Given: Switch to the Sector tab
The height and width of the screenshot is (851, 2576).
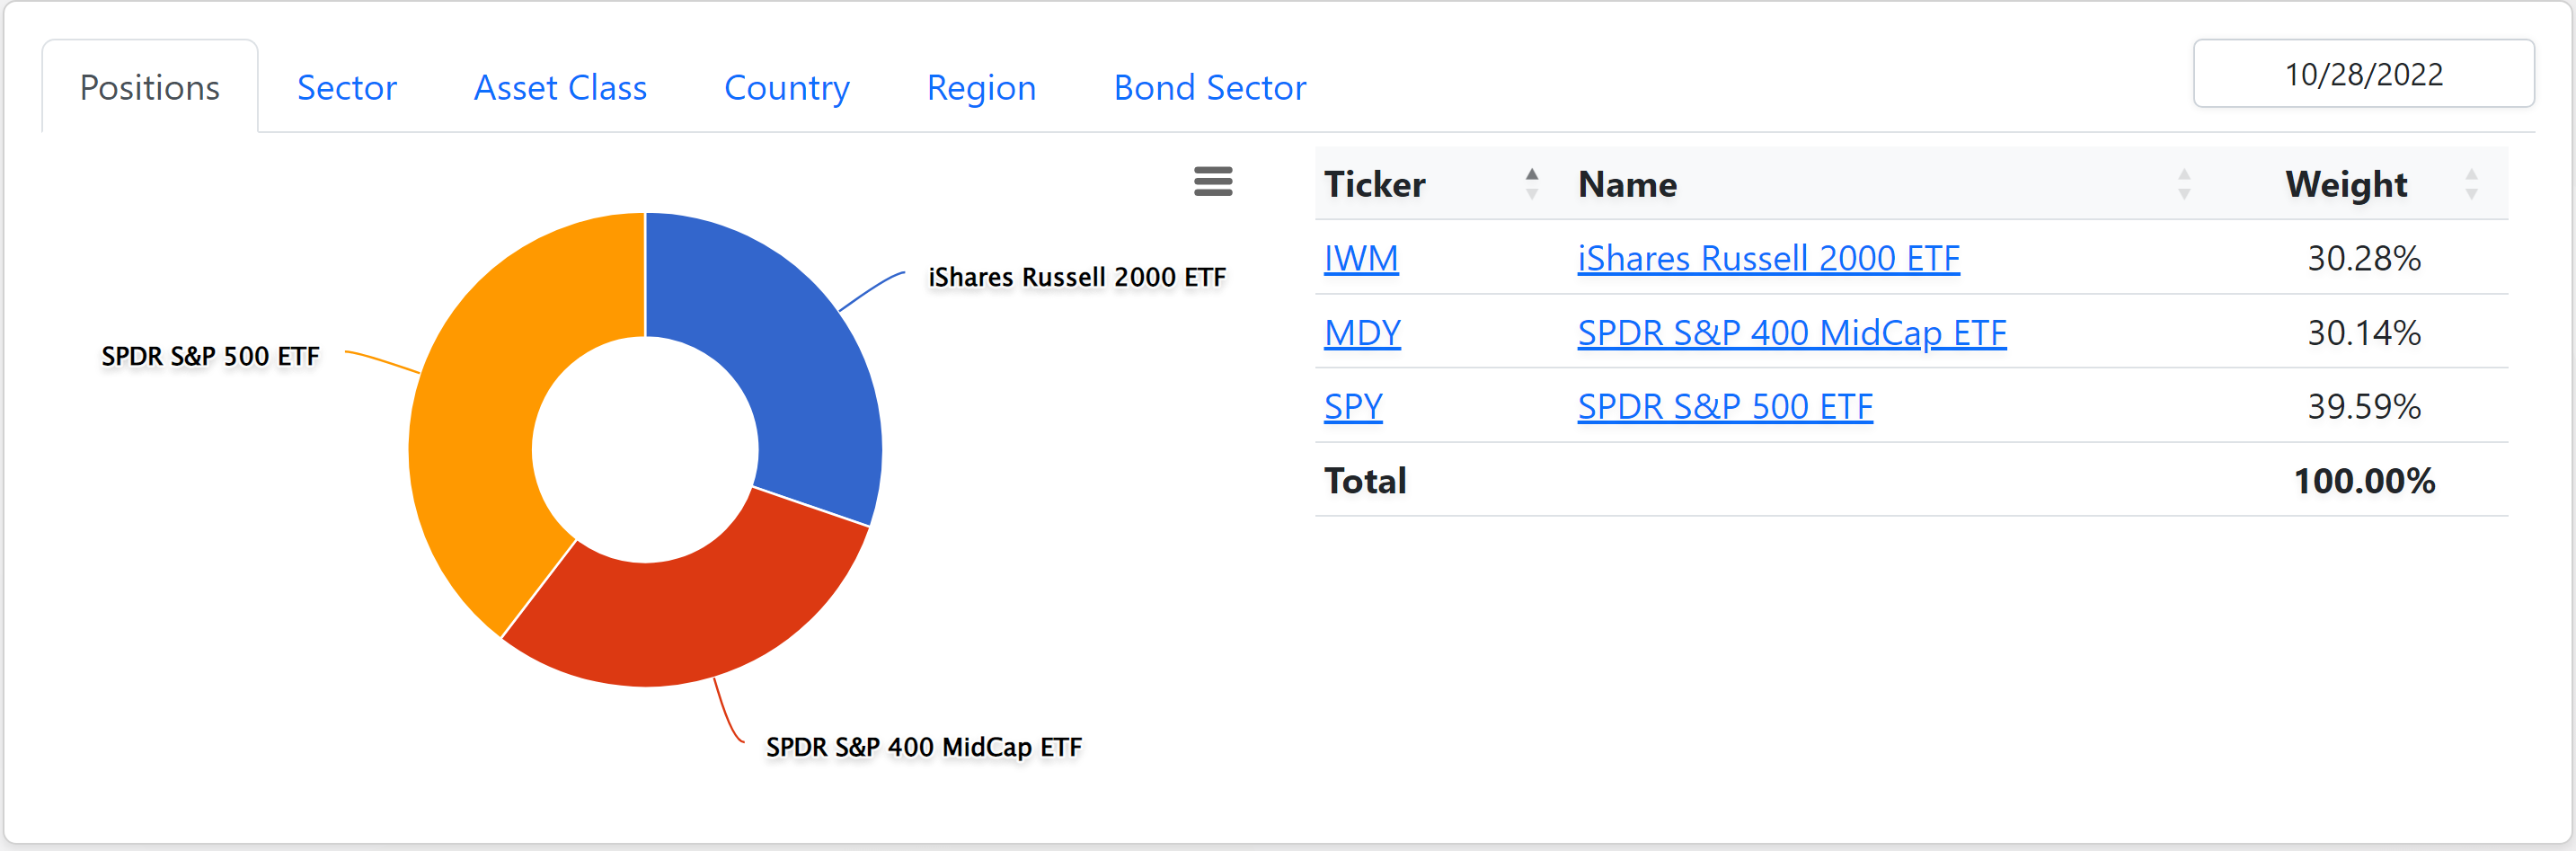Looking at the screenshot, I should click(347, 88).
